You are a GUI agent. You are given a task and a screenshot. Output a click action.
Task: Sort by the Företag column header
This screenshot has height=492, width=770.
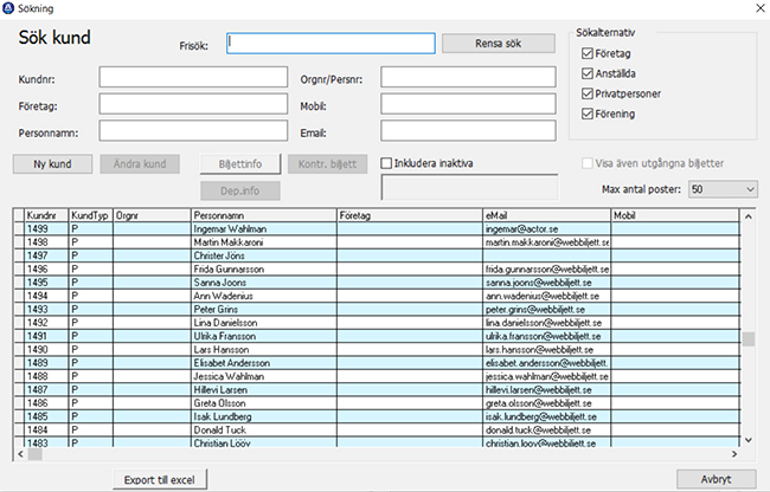pos(410,216)
